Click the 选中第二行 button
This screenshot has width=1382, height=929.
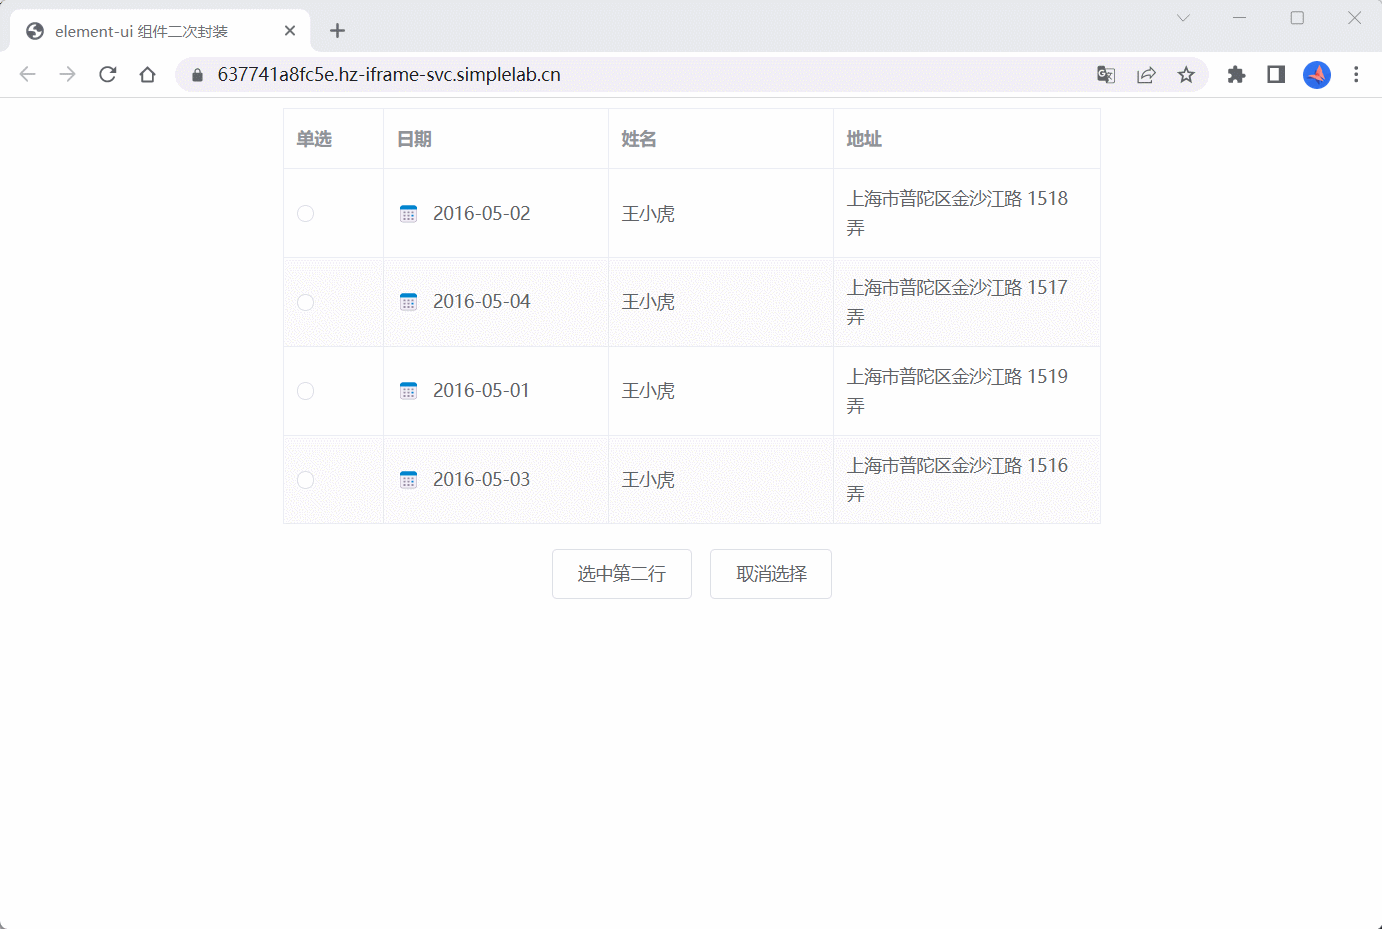(x=622, y=574)
